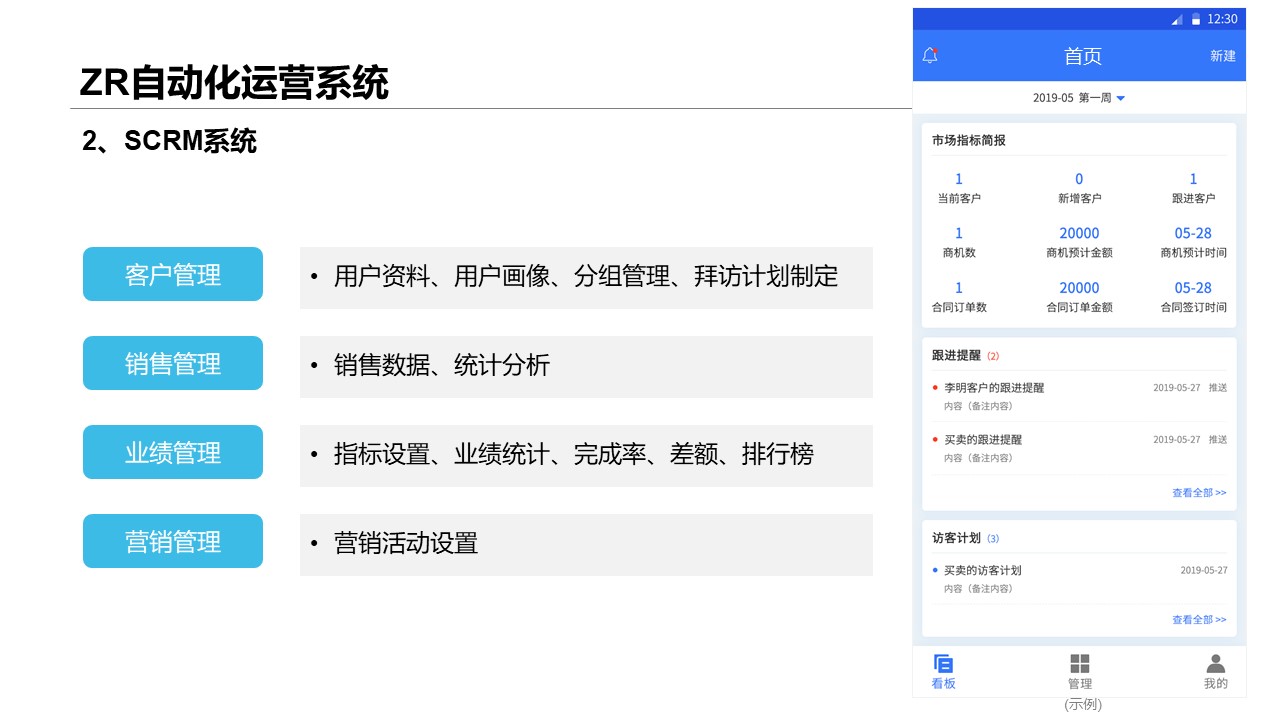Select the 客户管理 blue button
Screen dimensions: 1280x720
pos(173,275)
